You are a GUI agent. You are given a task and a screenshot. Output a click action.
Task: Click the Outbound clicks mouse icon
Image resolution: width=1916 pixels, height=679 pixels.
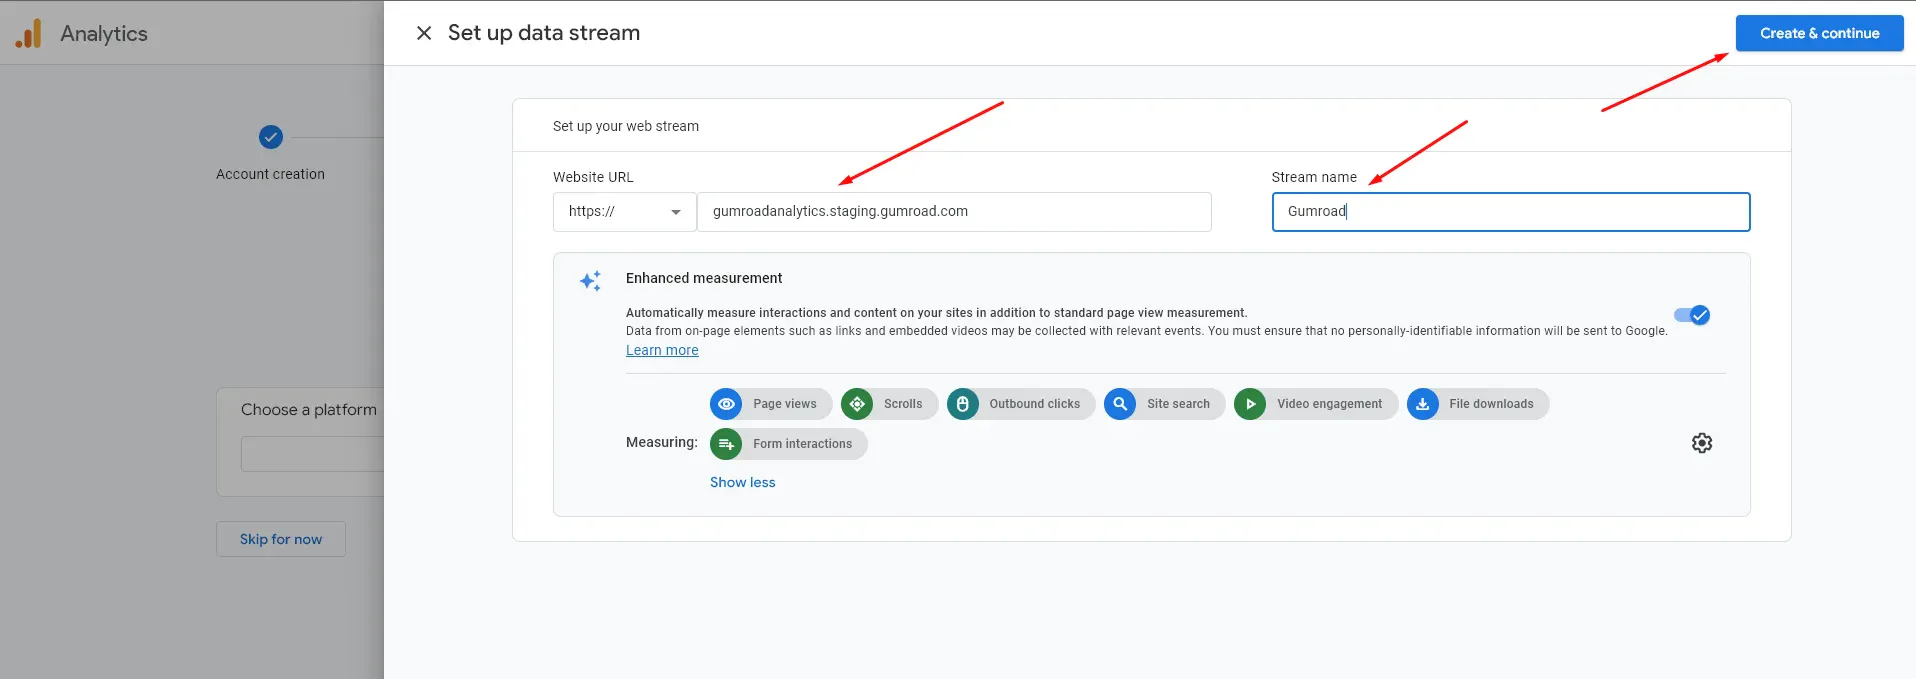[x=963, y=404]
